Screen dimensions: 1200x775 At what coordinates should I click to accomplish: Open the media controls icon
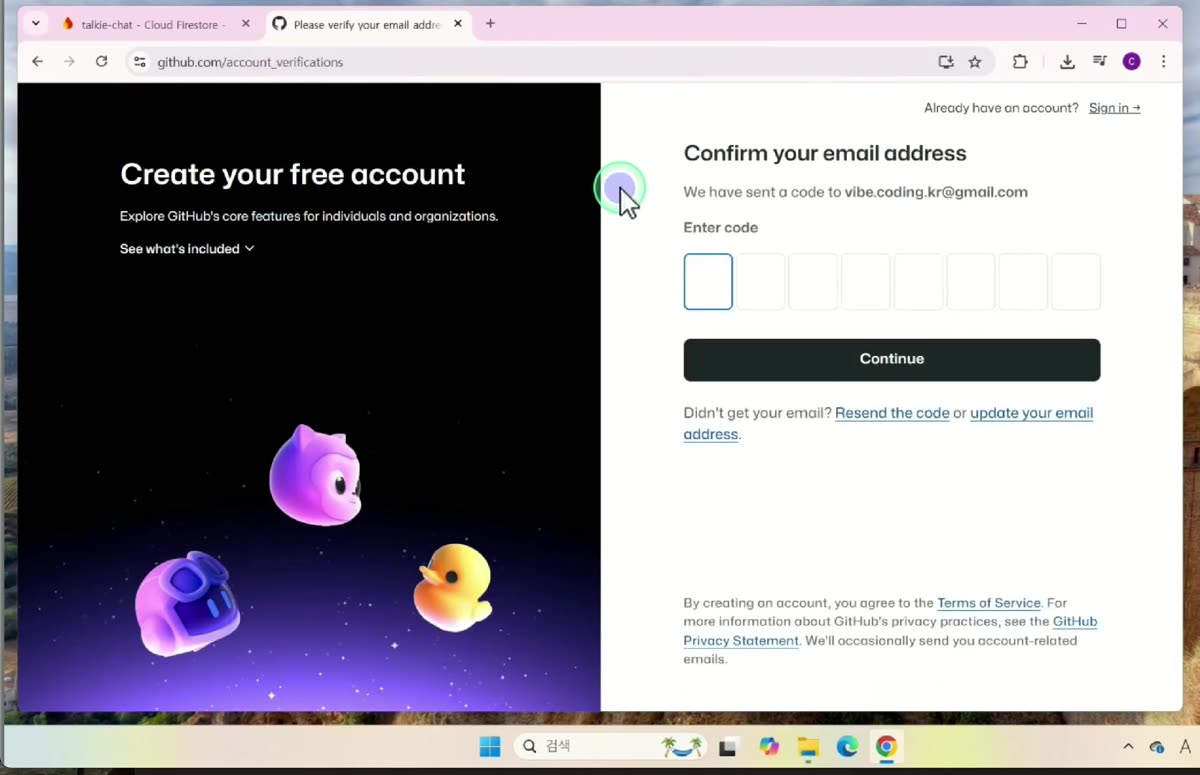[1100, 62]
